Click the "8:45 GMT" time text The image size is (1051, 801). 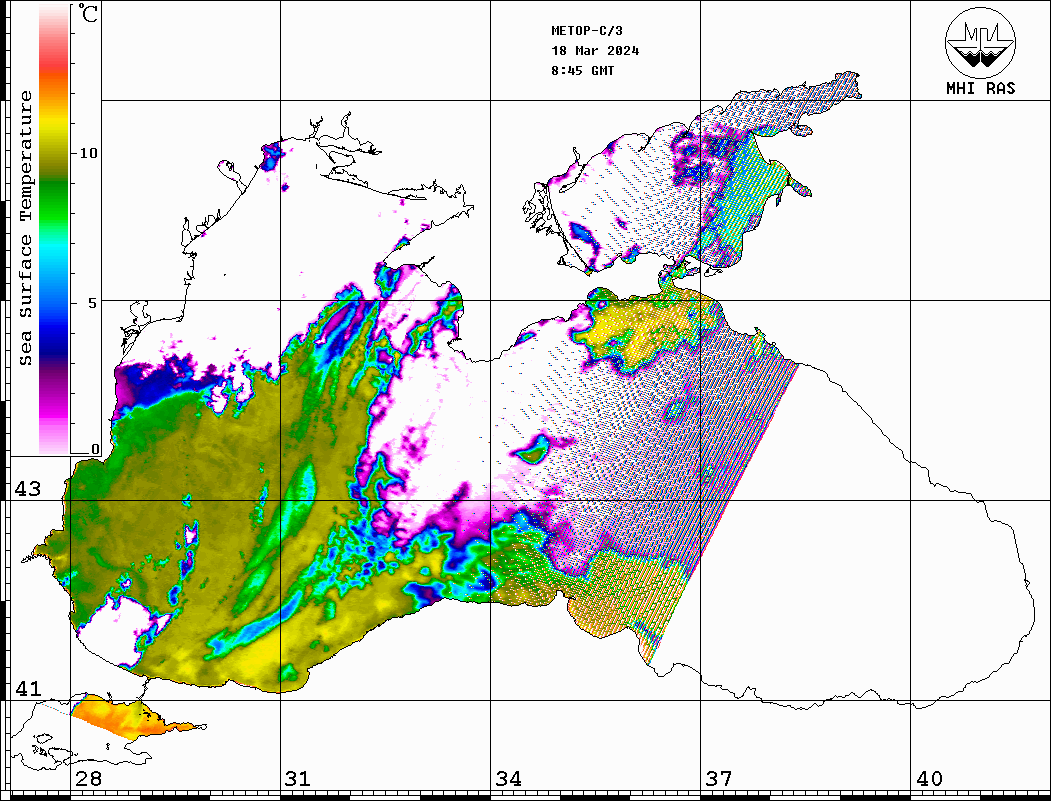(x=583, y=71)
